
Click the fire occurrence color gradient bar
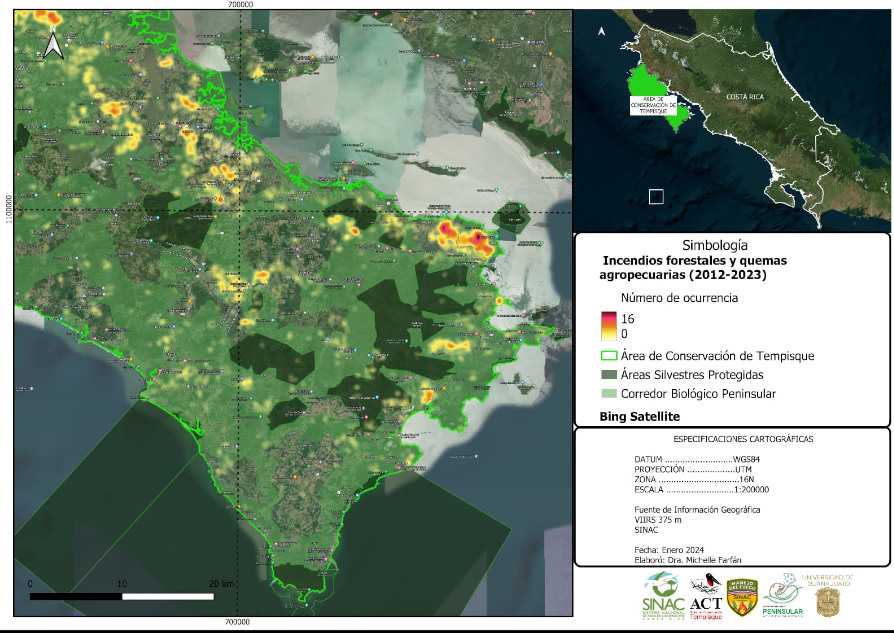point(607,325)
